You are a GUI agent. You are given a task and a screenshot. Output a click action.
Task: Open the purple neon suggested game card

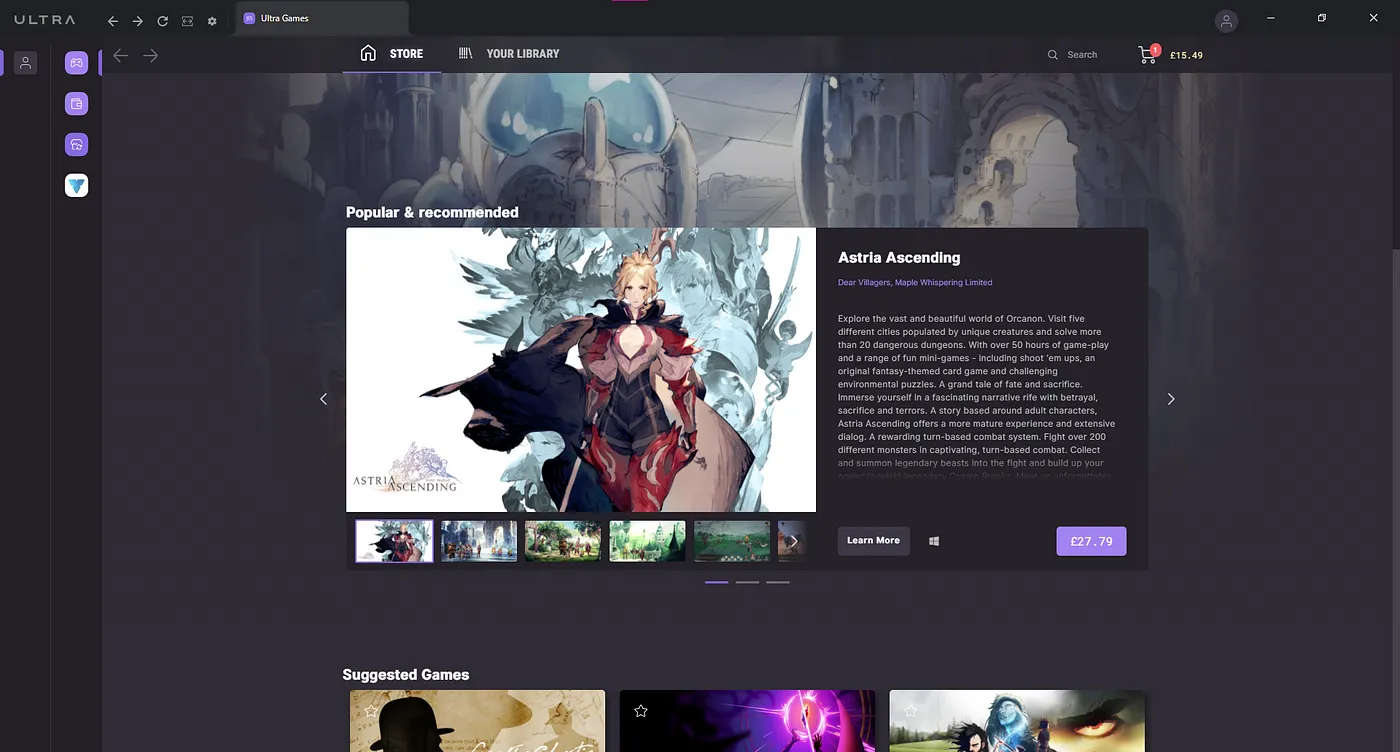point(747,721)
